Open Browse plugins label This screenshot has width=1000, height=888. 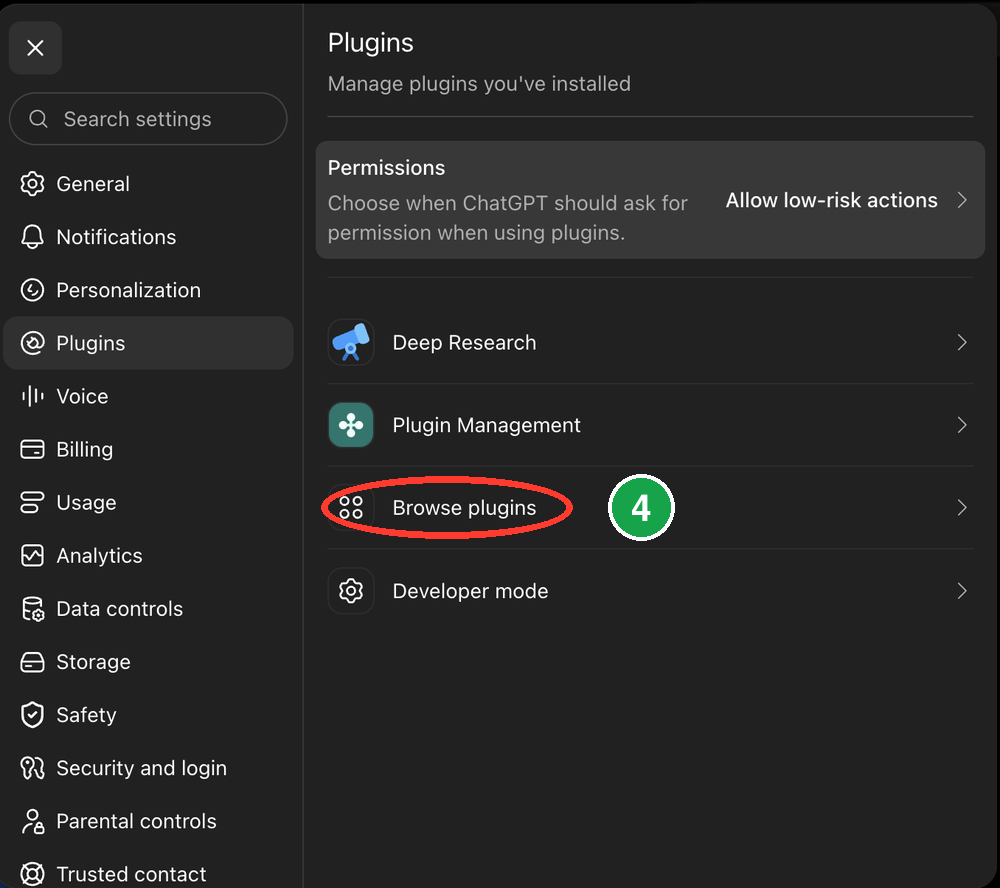(x=464, y=508)
